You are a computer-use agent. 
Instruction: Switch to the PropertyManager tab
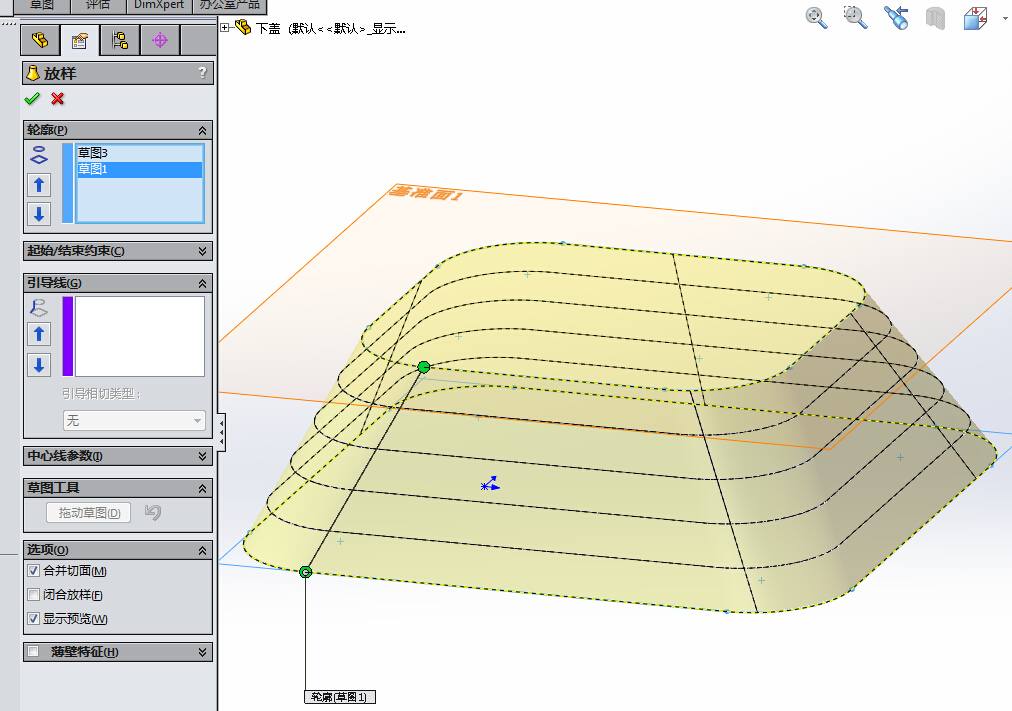tap(80, 41)
